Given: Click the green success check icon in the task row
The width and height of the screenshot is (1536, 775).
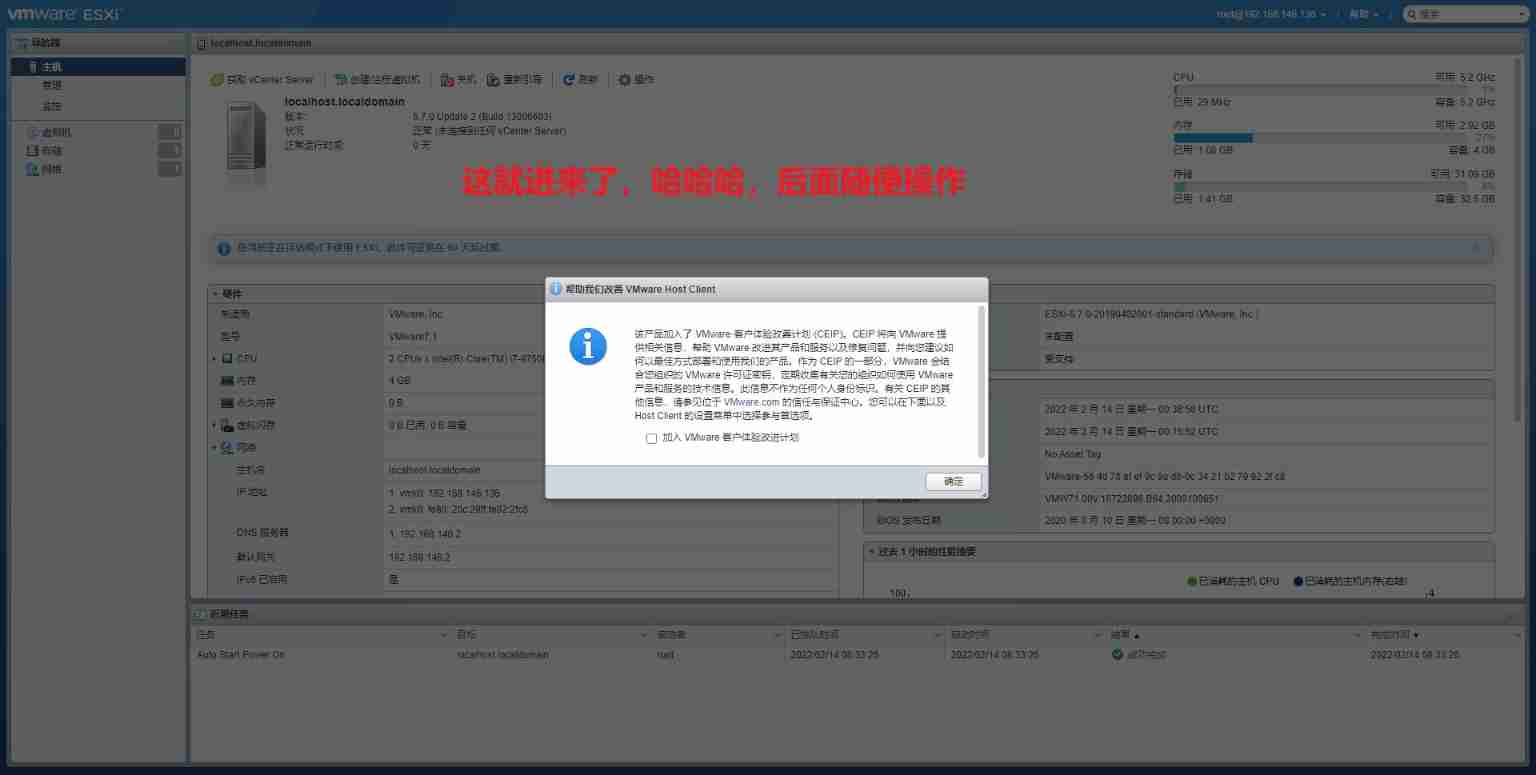Looking at the screenshot, I should pos(1117,655).
